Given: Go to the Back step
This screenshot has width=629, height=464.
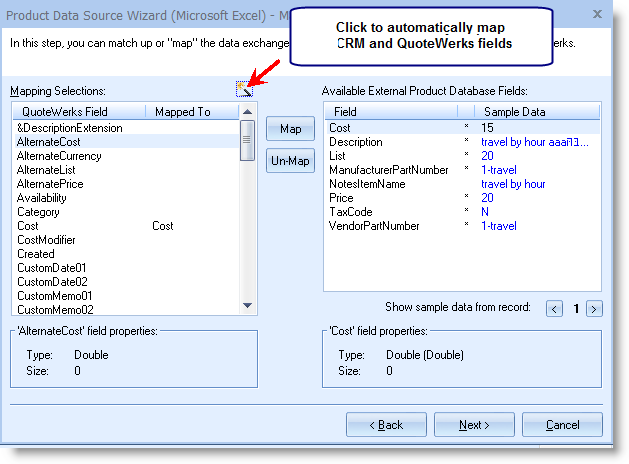Looking at the screenshot, I should click(x=386, y=425).
